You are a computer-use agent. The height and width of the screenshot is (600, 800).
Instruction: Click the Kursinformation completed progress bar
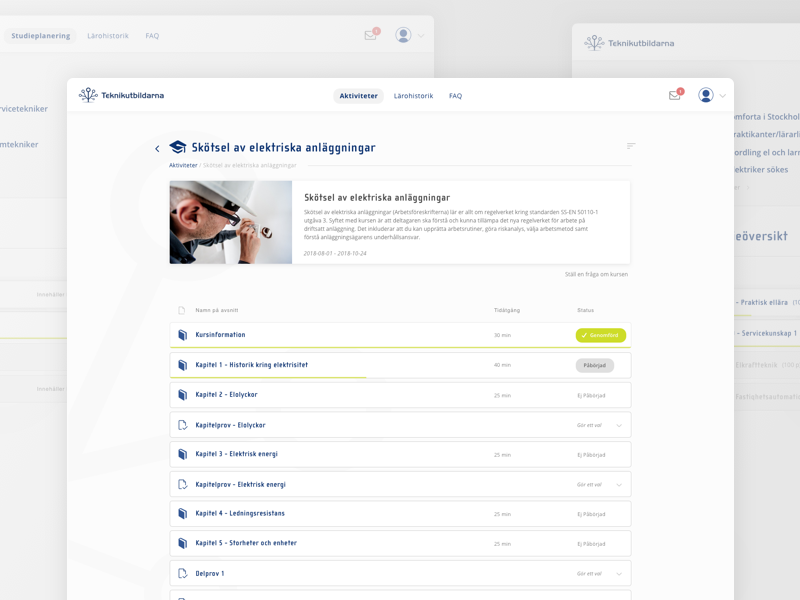[400, 347]
